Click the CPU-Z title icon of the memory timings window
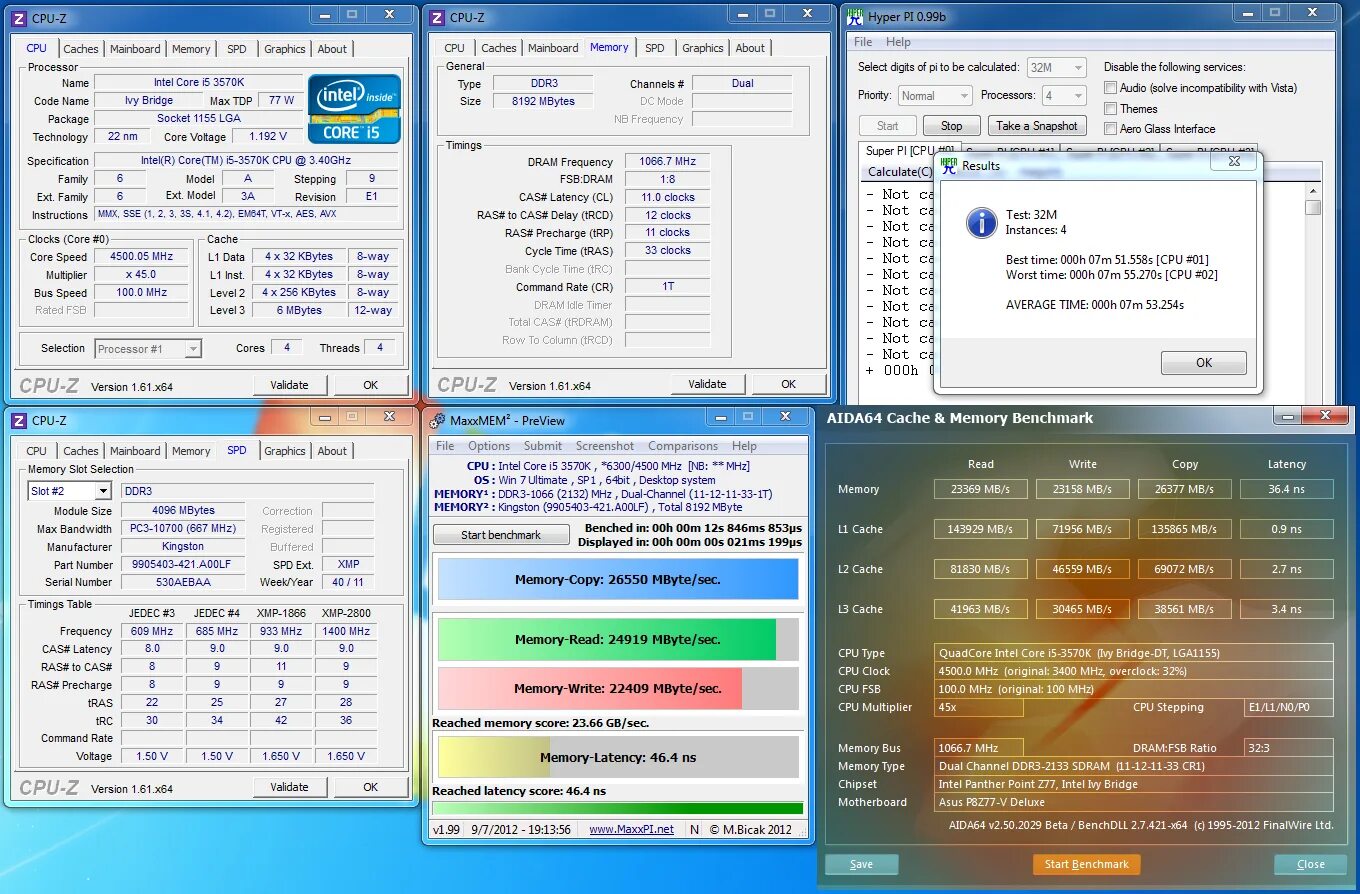Screen dimensions: 1360x894 tap(437, 18)
